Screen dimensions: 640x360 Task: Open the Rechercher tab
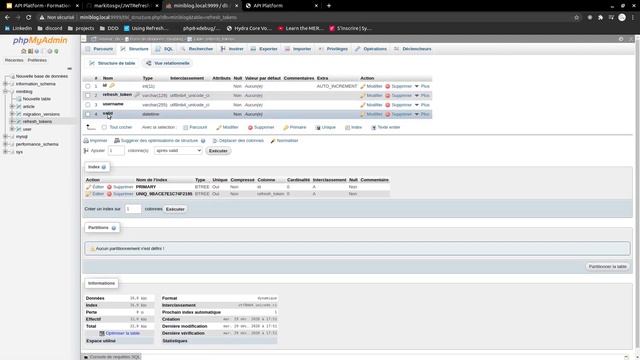coord(197,49)
